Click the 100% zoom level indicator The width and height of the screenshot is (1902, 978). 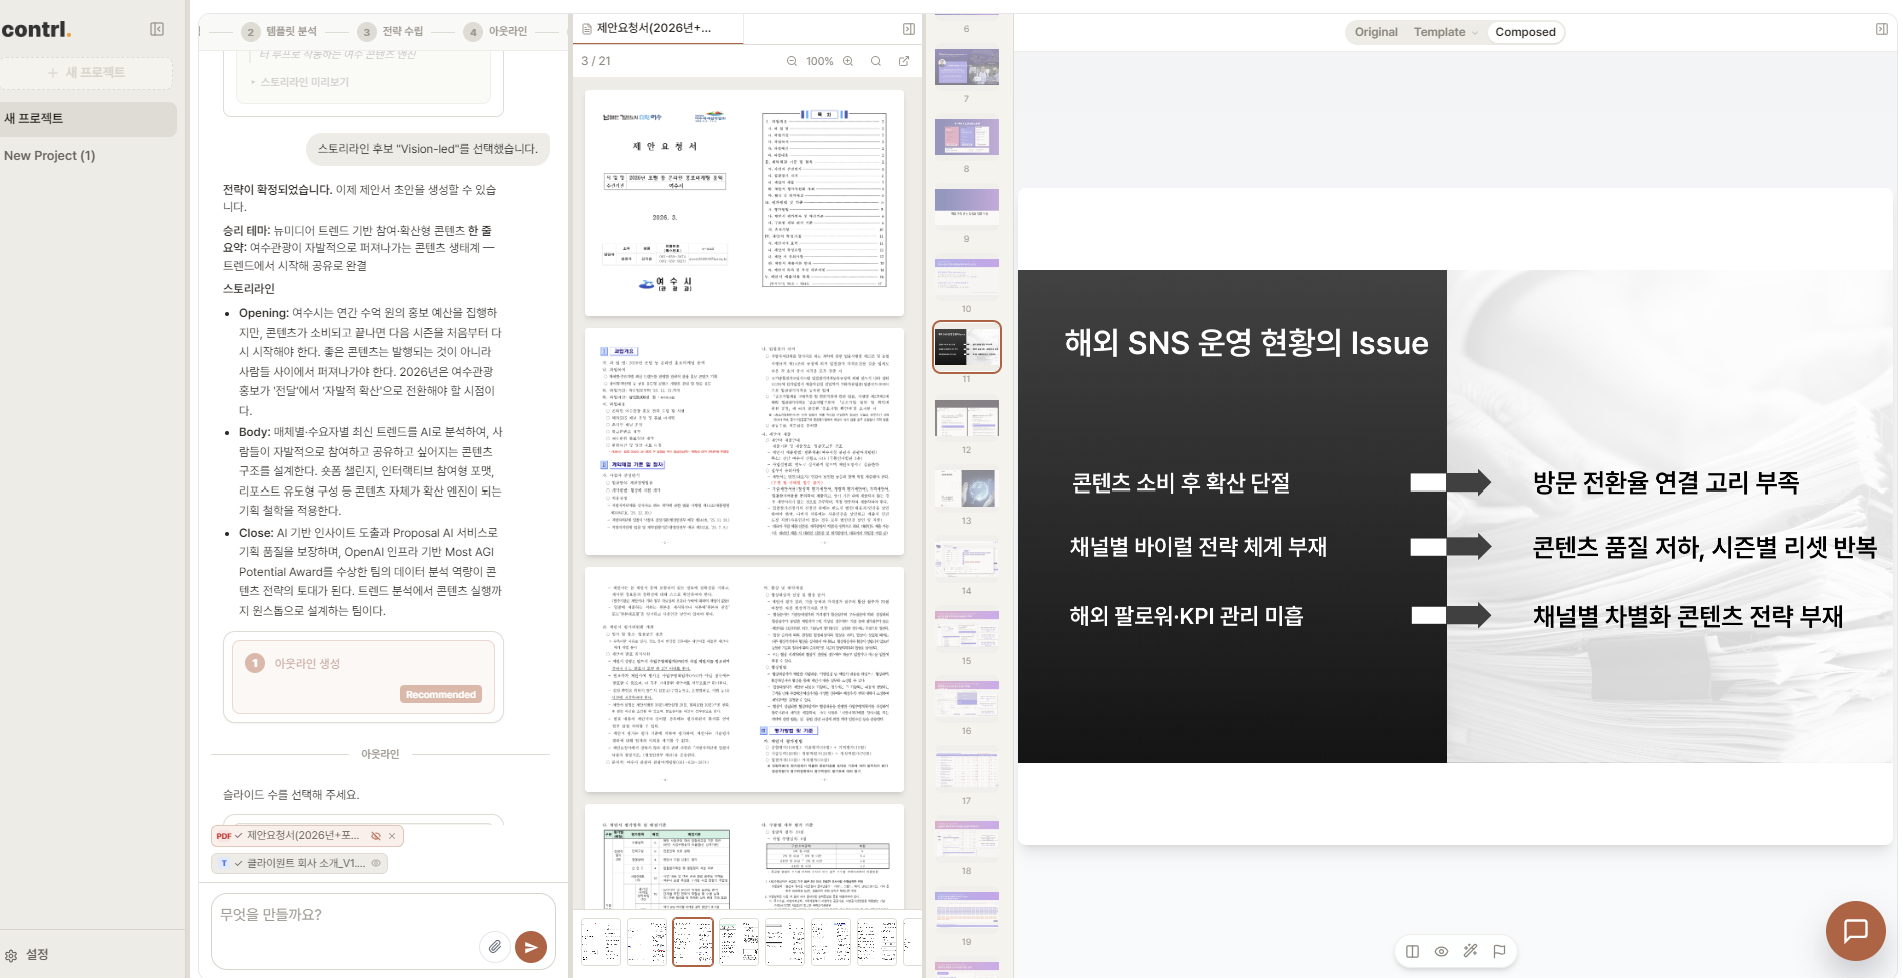[x=820, y=61]
